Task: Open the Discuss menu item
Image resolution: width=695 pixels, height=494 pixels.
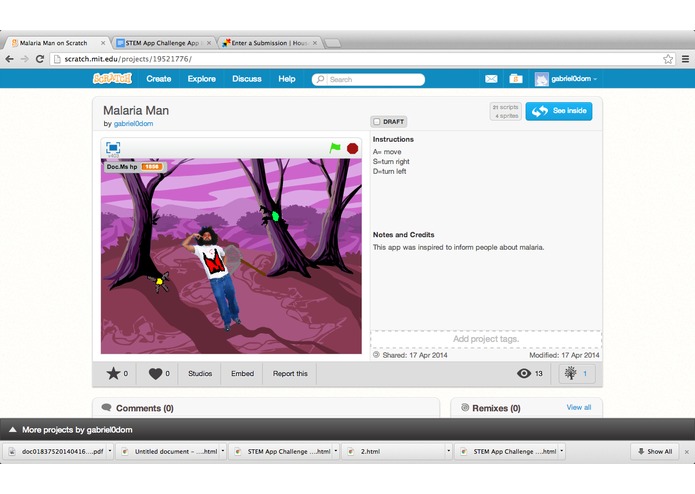Action: click(x=247, y=79)
